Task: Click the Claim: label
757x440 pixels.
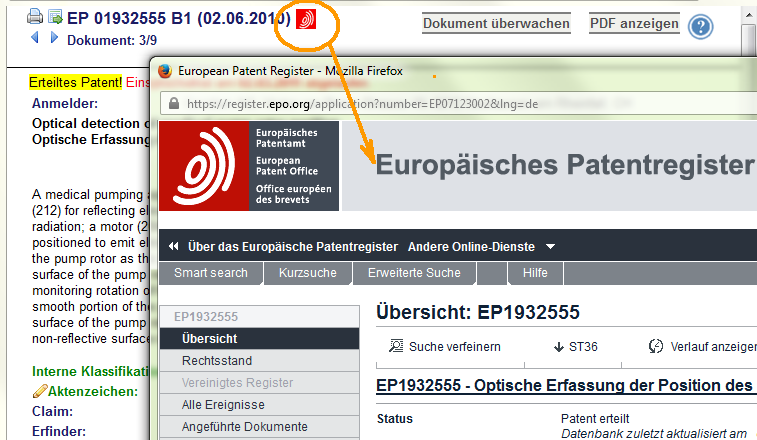Action: pos(52,412)
